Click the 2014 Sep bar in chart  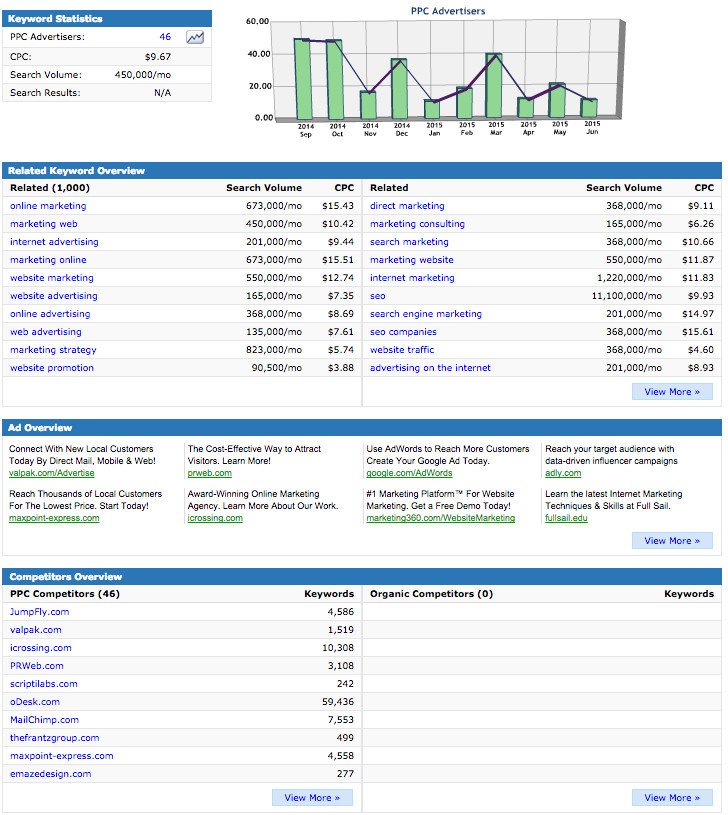click(303, 78)
